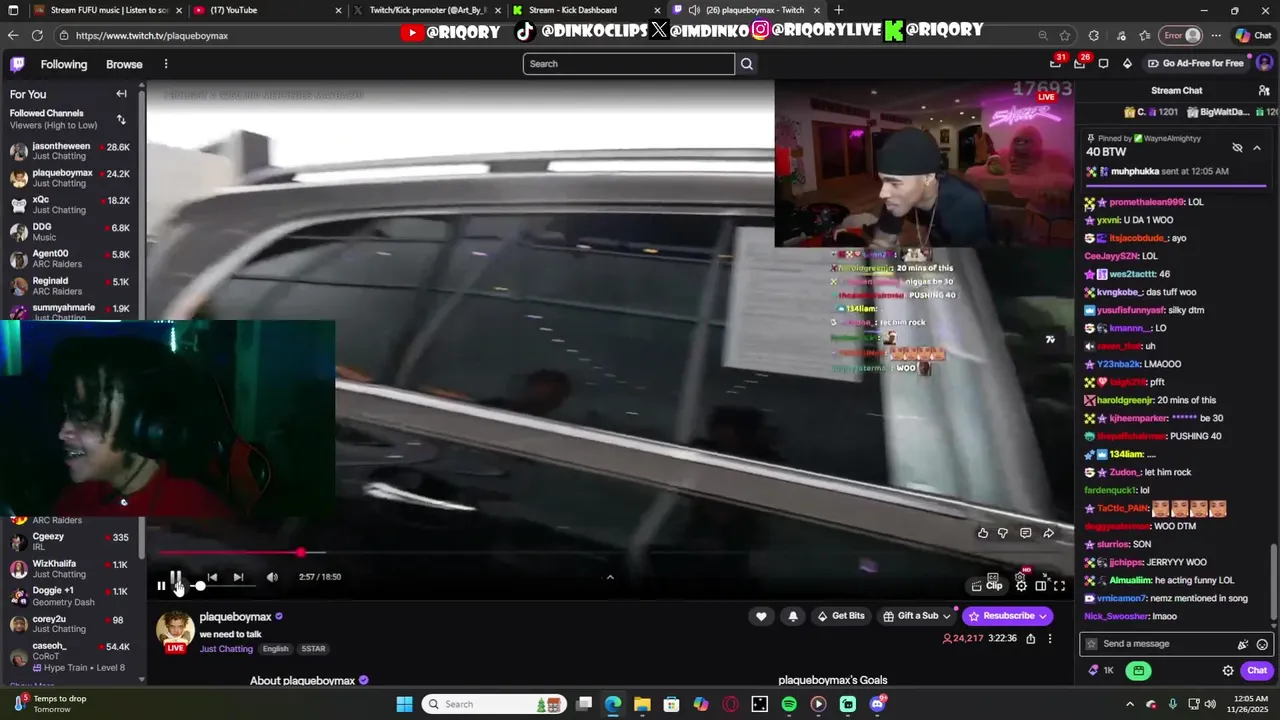Open the Just Chatting category link
The width and height of the screenshot is (1280, 720).
(x=226, y=649)
